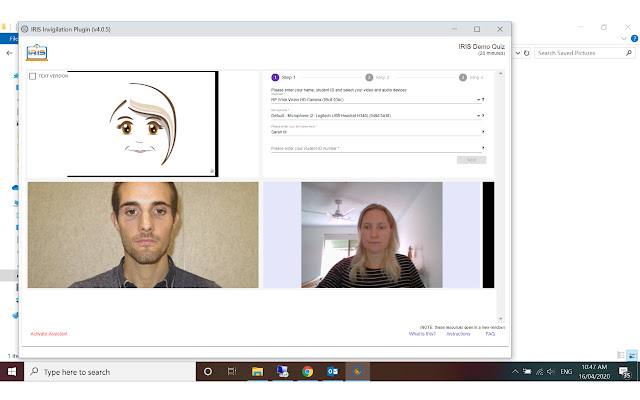Click the help icon beside the microphone dropdown
This screenshot has width=640, height=400.
pos(483,116)
